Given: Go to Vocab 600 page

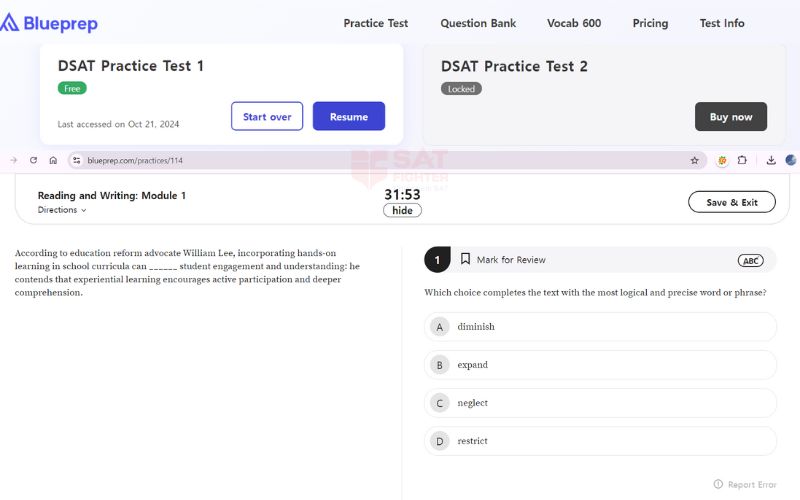Looking at the screenshot, I should click(574, 23).
